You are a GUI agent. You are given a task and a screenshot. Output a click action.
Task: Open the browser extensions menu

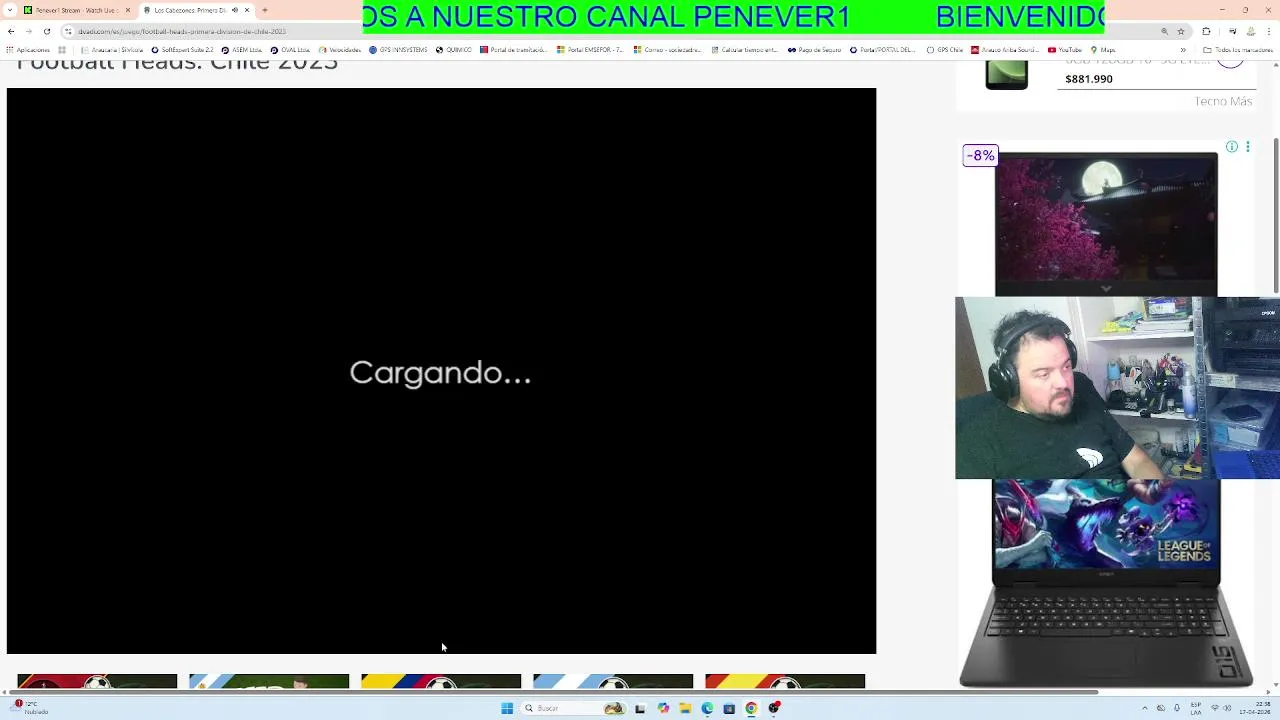click(x=1206, y=31)
